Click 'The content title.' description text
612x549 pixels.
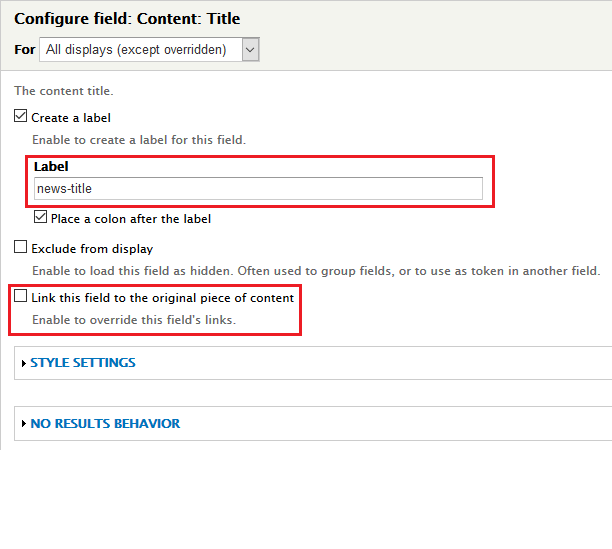62,91
